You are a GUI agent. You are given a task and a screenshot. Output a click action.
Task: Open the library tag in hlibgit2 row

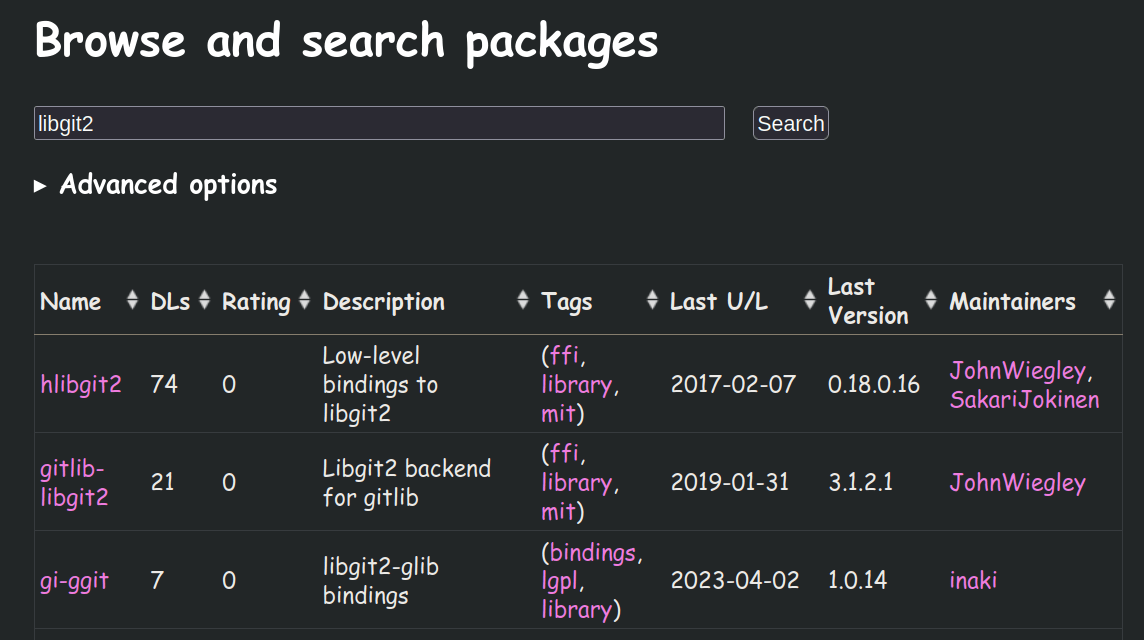pos(576,385)
